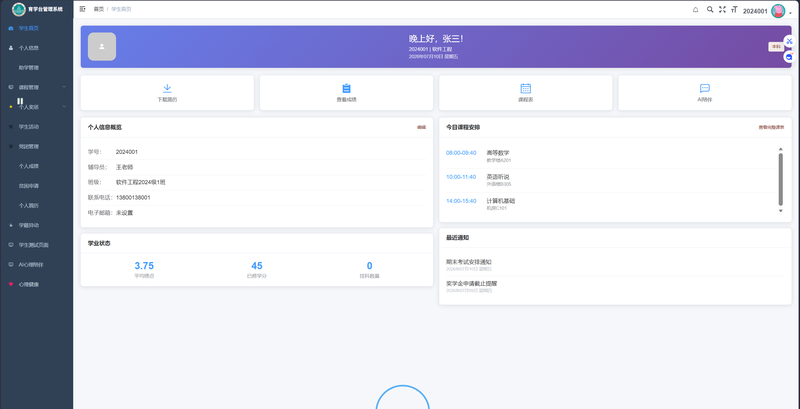Click the yellow star icon in the sidebar
Image resolution: width=800 pixels, height=409 pixels.
(x=11, y=107)
